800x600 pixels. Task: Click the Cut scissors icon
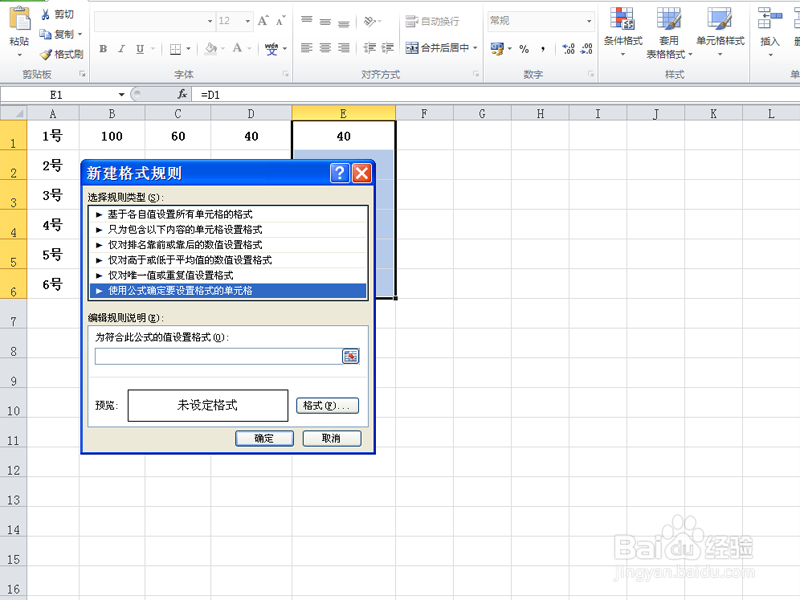point(46,15)
